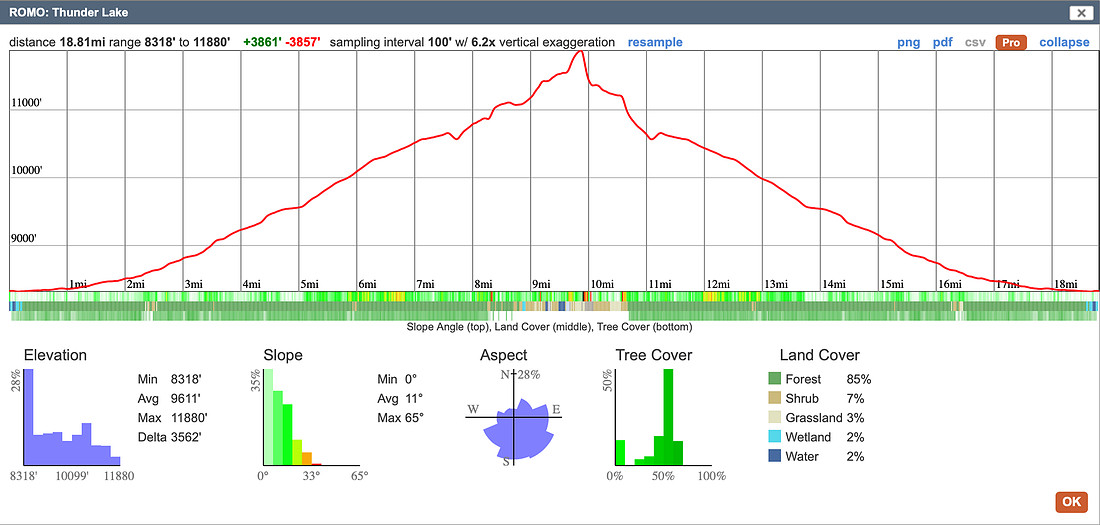Click the Land Cover heading
The height and width of the screenshot is (525, 1100).
click(819, 355)
